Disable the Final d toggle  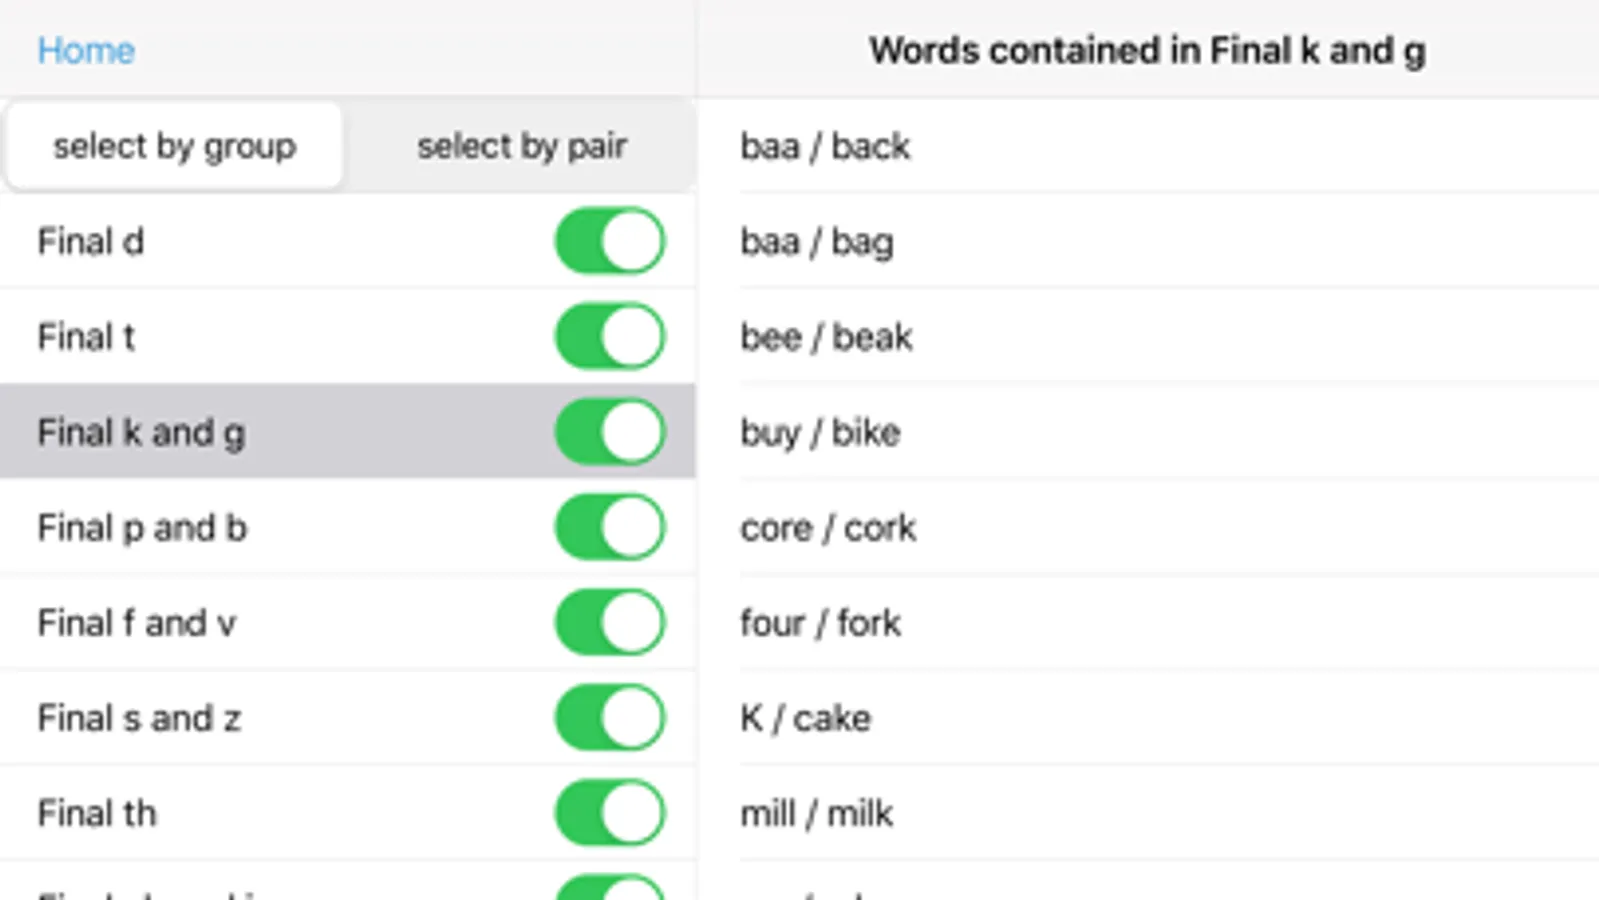tap(609, 241)
